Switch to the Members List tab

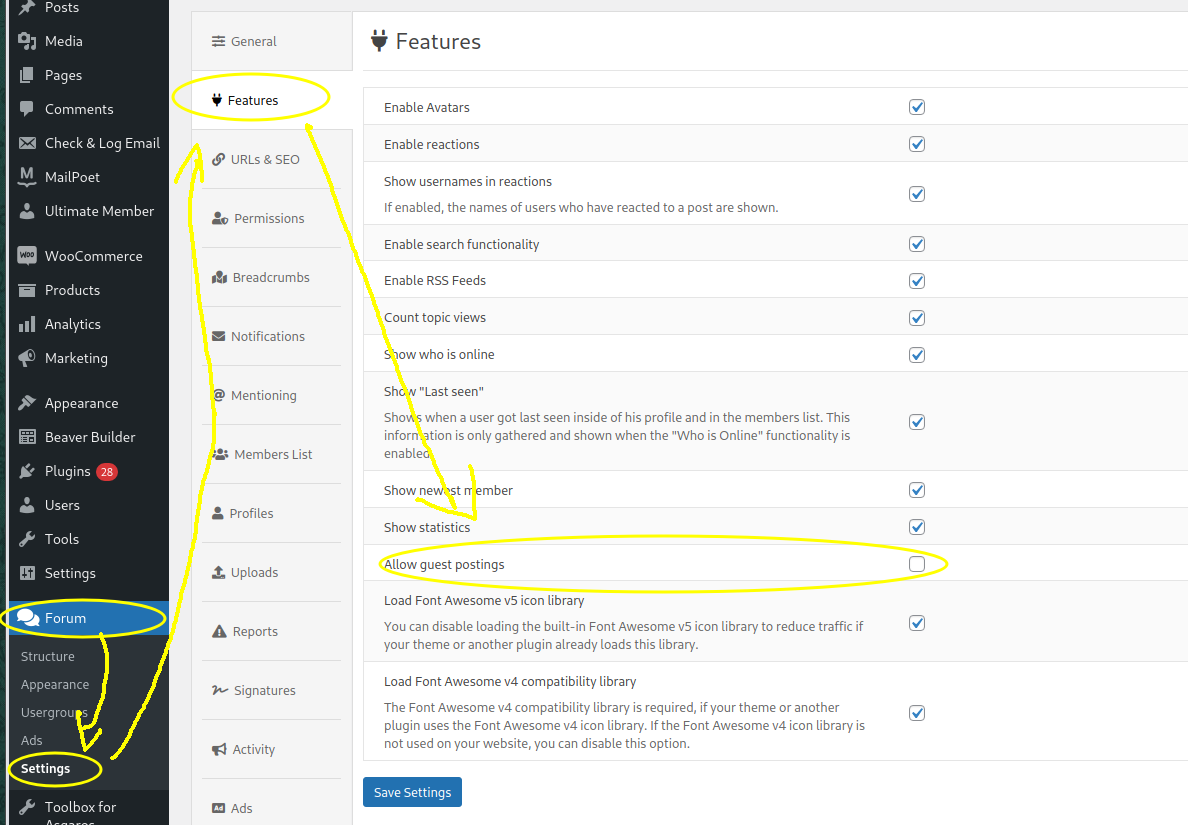point(272,455)
